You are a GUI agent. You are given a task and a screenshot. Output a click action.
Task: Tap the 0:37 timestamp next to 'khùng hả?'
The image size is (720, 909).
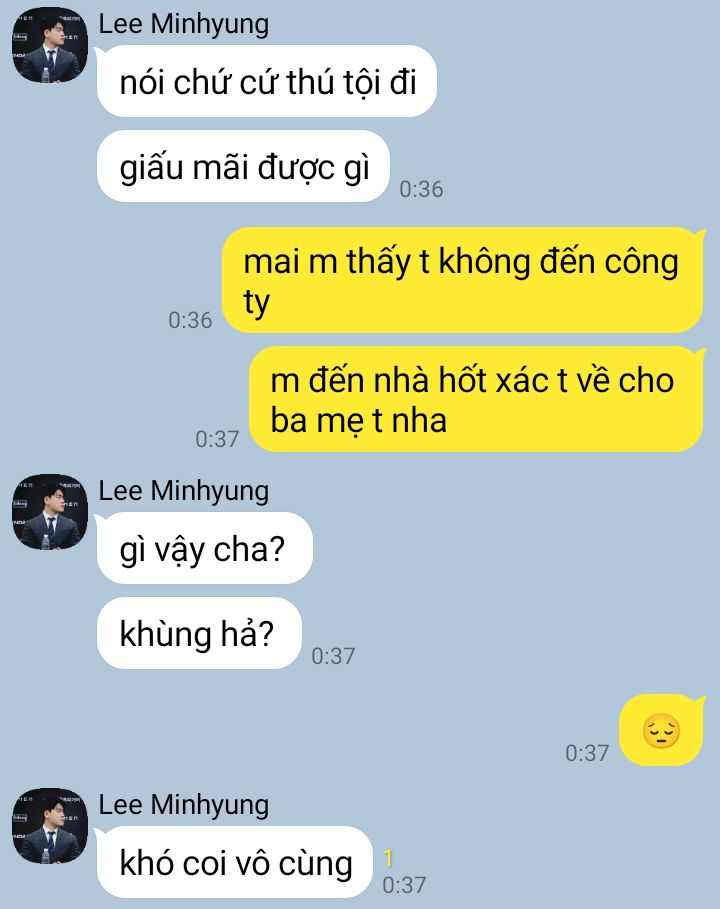pos(333,656)
